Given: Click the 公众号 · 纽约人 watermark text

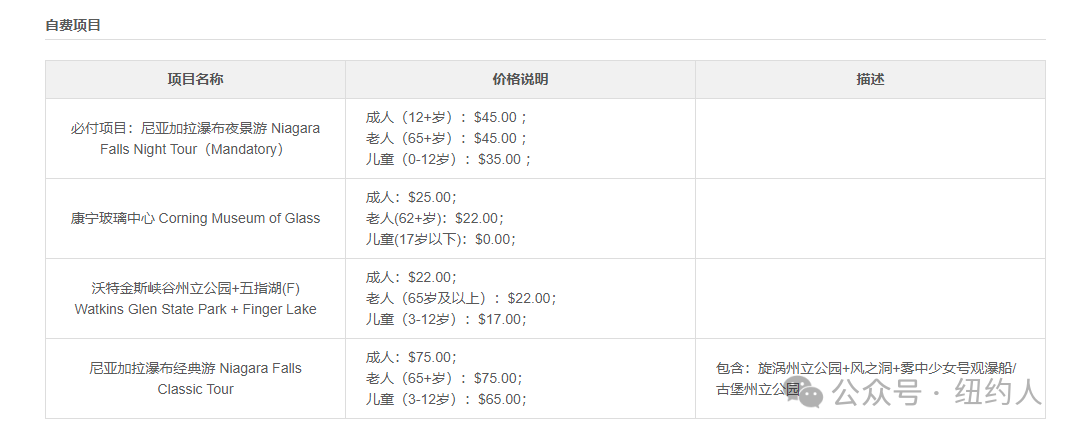Looking at the screenshot, I should point(937,394).
